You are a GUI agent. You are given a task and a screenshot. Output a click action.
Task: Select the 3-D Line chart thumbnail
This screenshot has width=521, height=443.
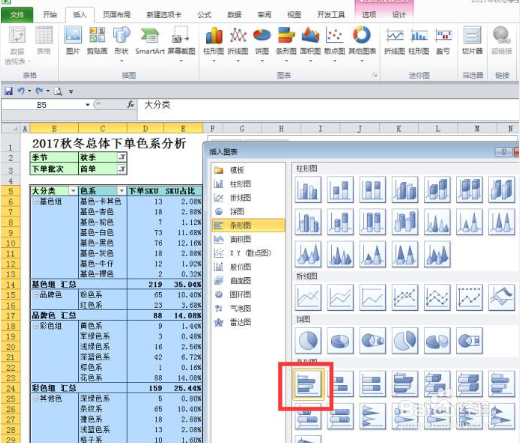pyautogui.click(x=502, y=297)
